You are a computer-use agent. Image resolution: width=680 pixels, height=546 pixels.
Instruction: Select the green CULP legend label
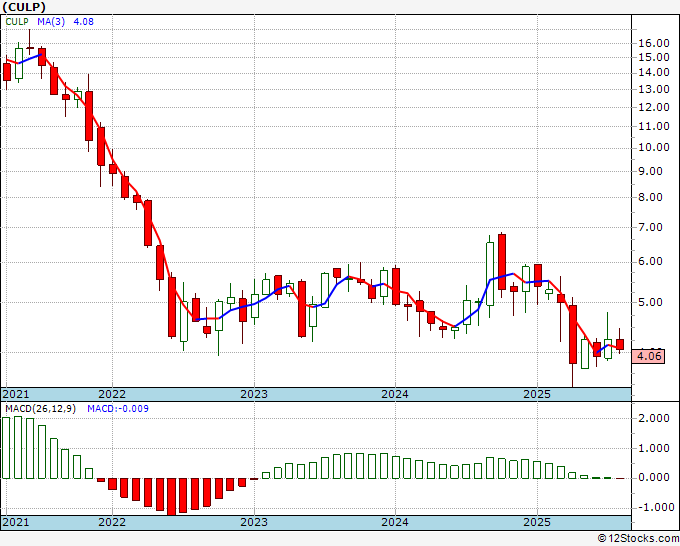(17, 22)
